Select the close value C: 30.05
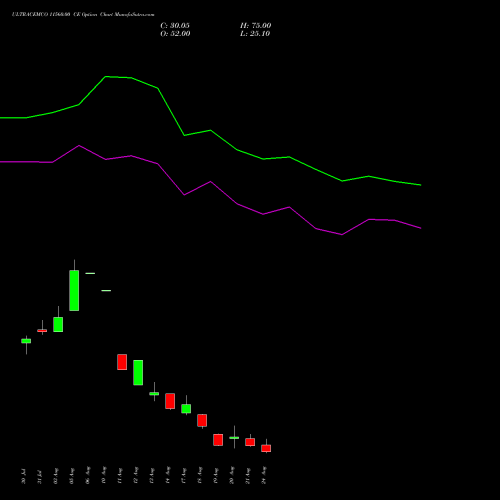 pyautogui.click(x=175, y=26)
